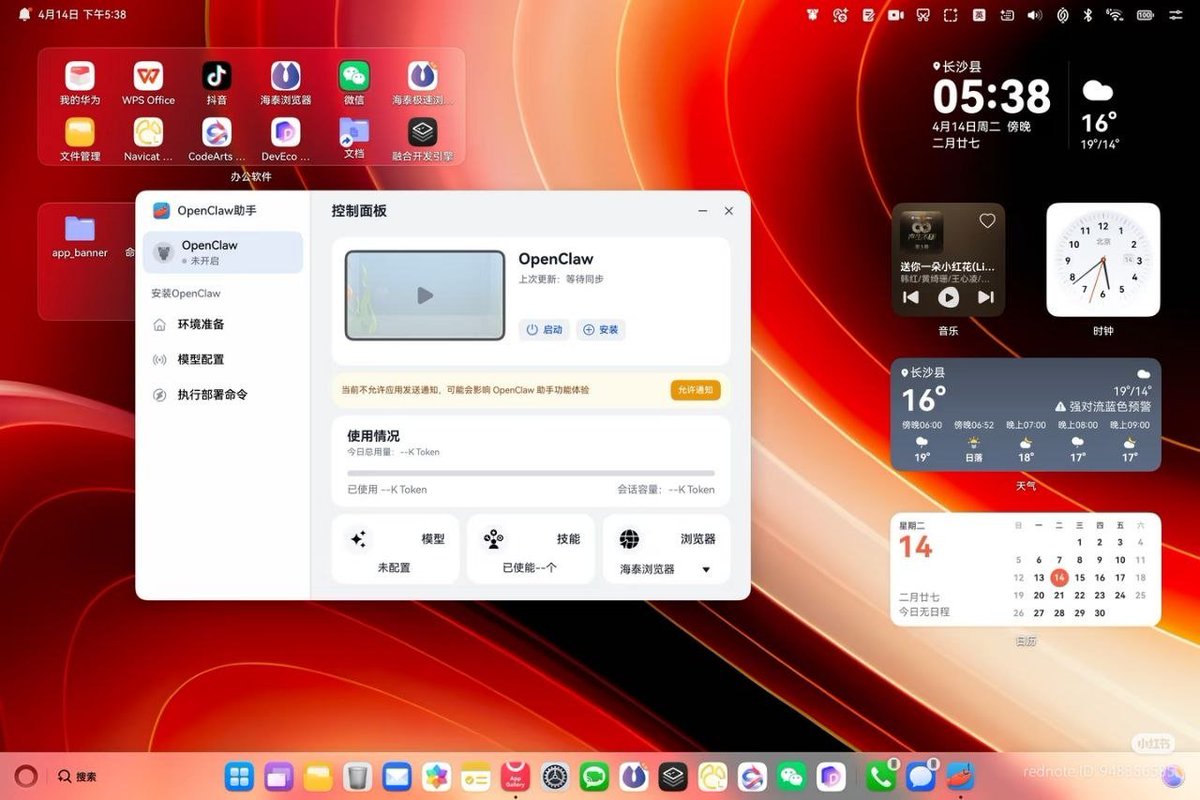Open the launcher grid in the dock

pyautogui.click(x=239, y=776)
